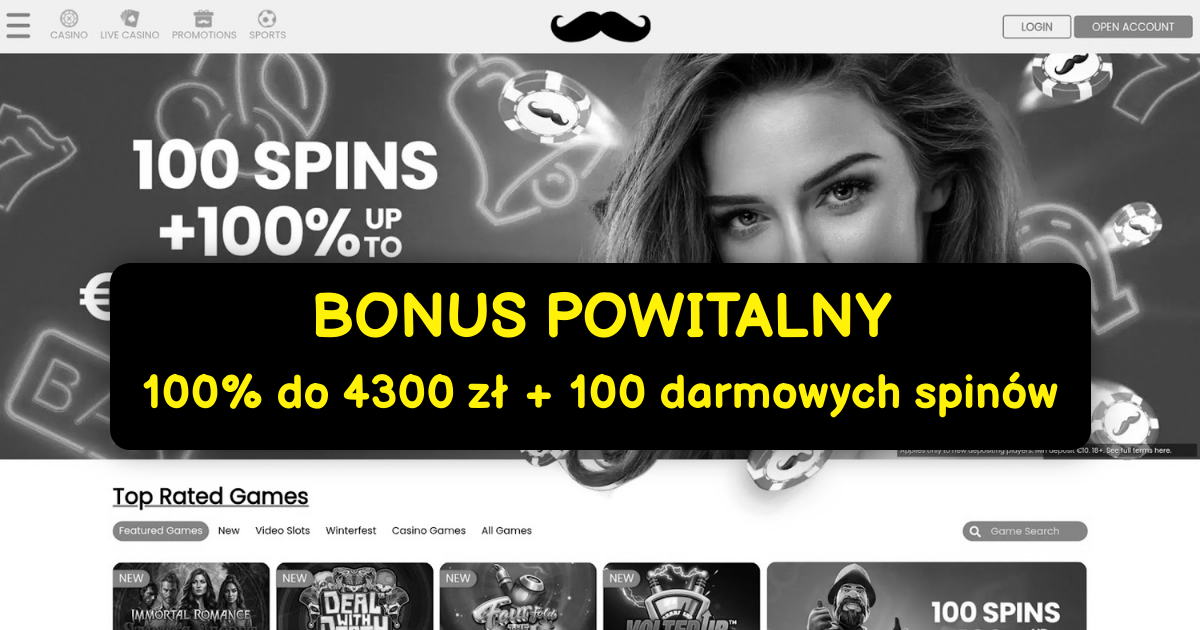Open the Sports ball icon

tap(267, 18)
